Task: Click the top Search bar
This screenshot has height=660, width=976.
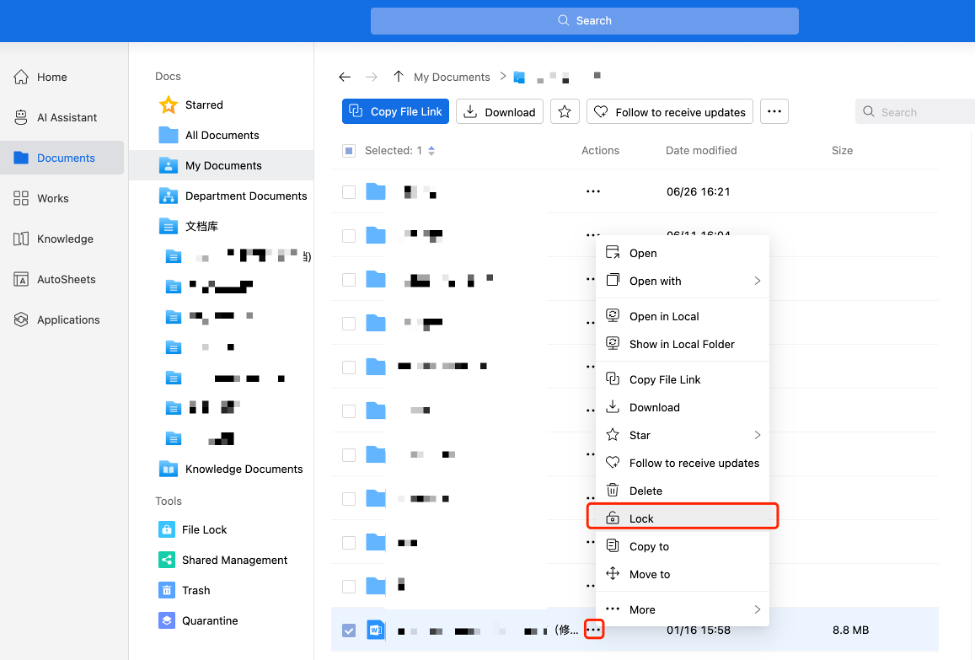Action: point(585,21)
